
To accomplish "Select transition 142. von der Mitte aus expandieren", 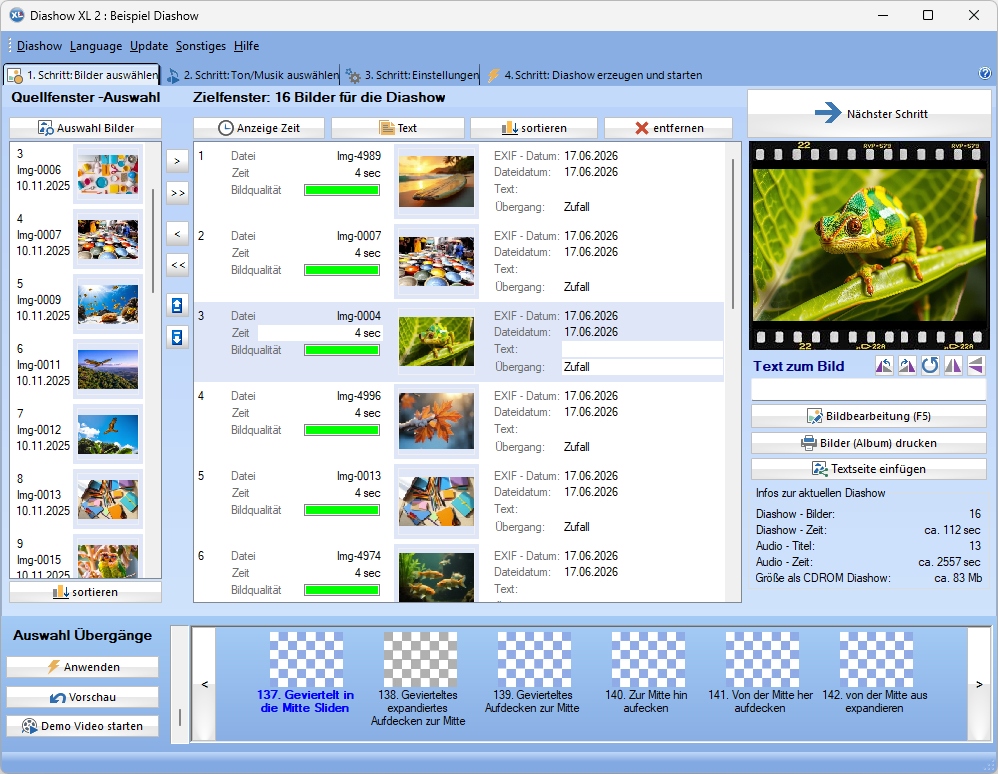I will tap(875, 672).
